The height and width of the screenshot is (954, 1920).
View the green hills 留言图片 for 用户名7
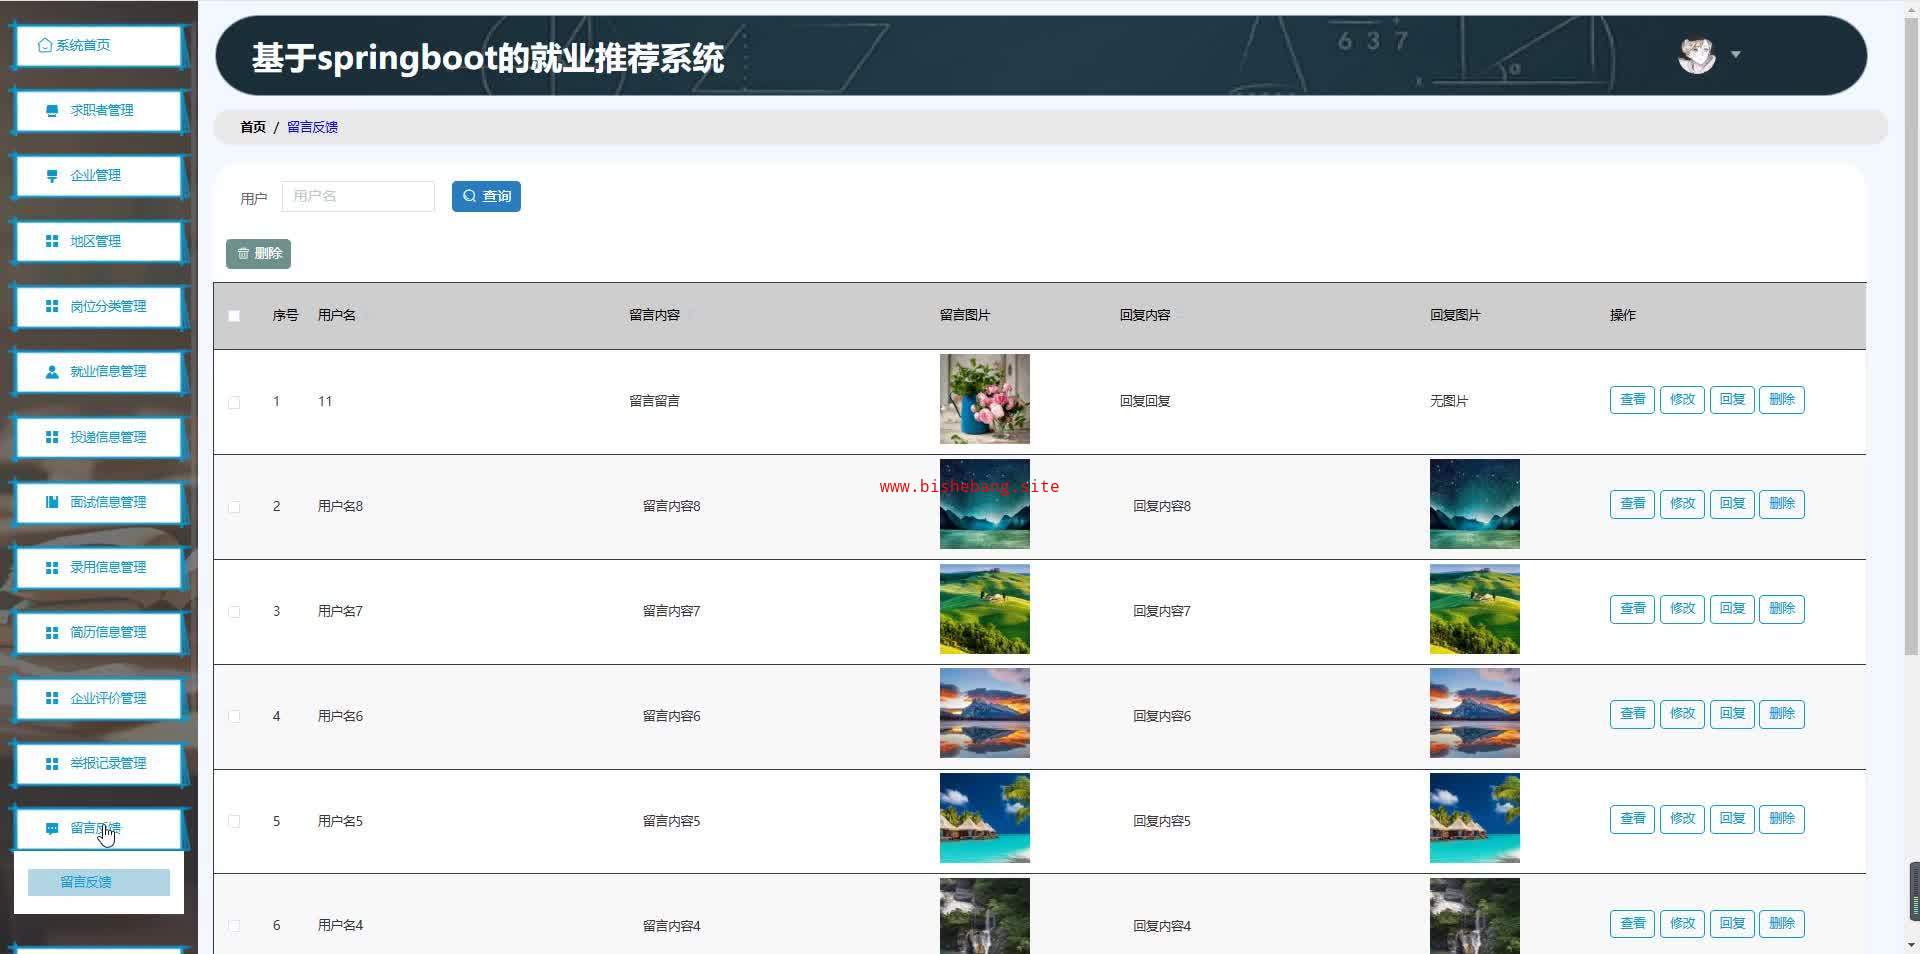coord(984,609)
